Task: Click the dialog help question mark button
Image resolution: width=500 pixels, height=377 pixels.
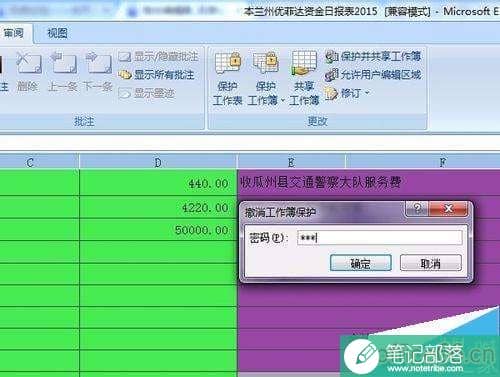Action: click(x=417, y=209)
